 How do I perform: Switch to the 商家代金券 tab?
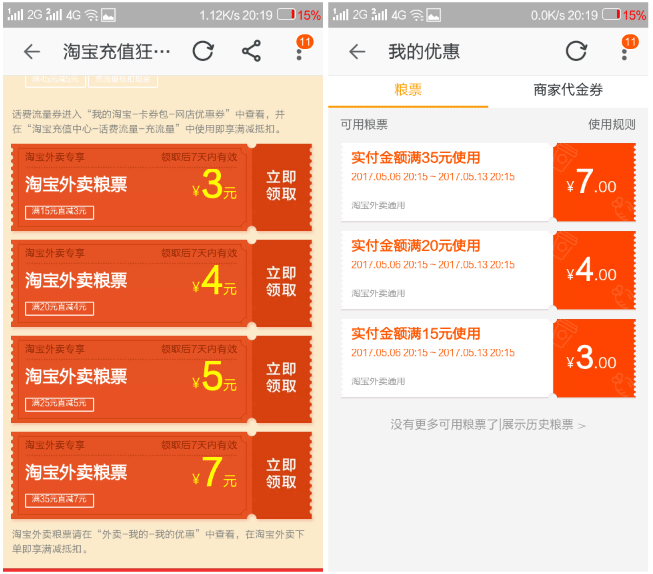[x=568, y=90]
